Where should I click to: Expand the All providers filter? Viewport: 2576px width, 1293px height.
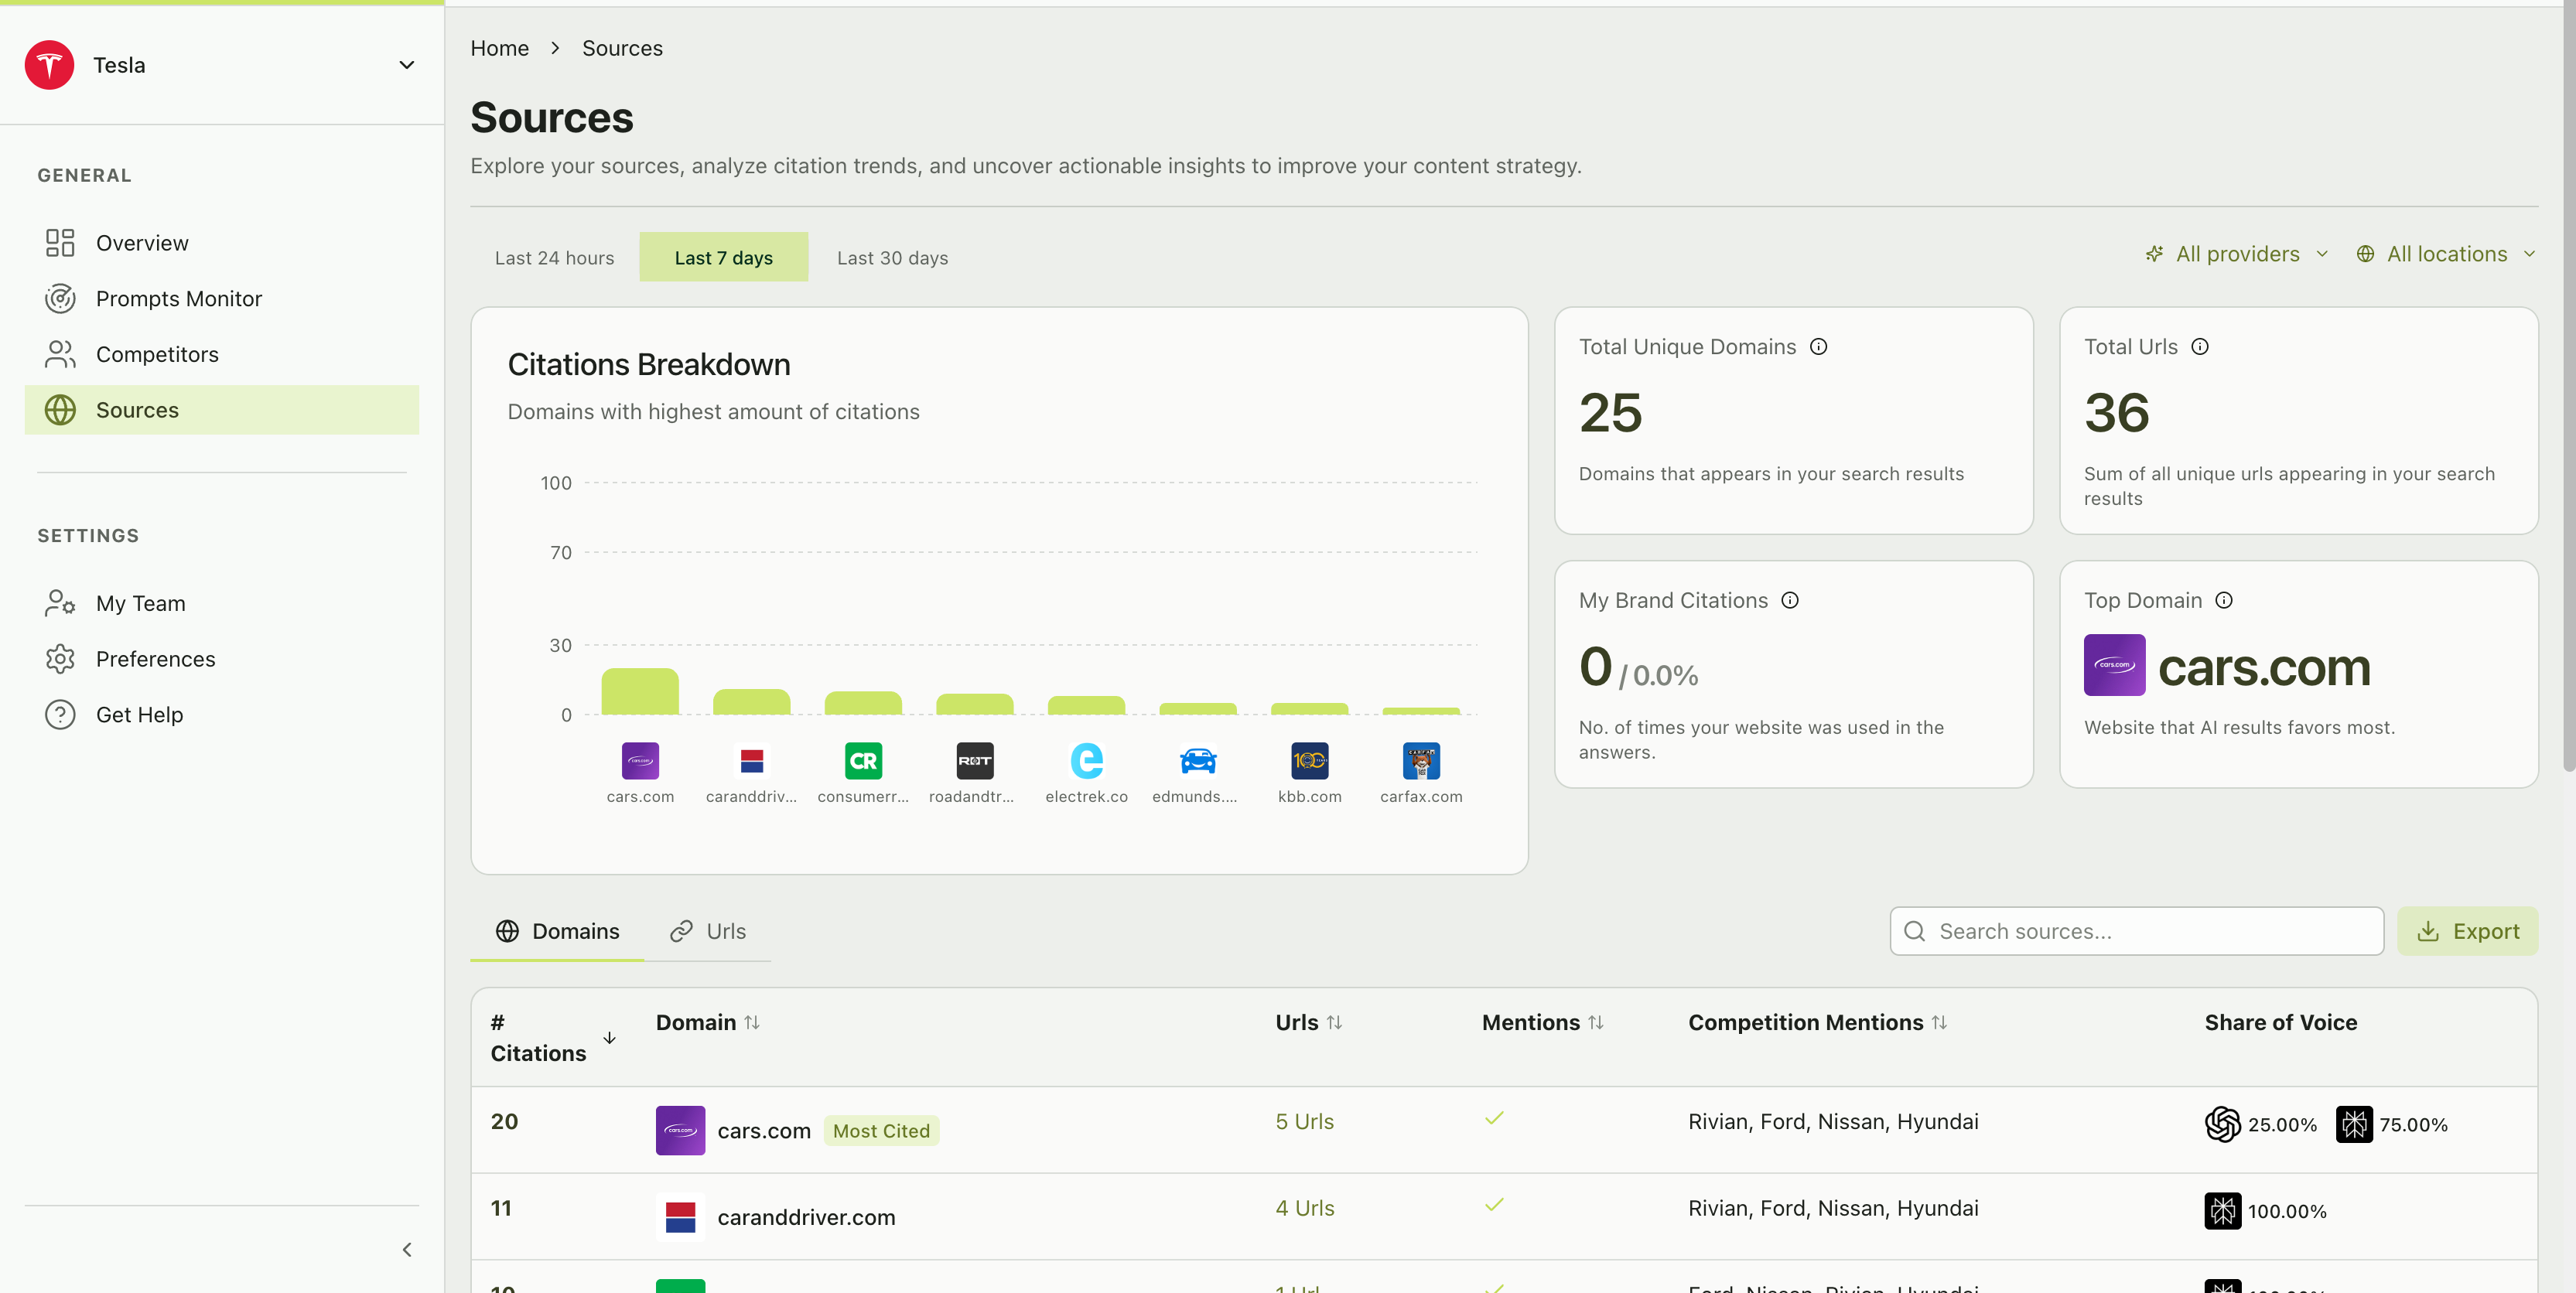pyautogui.click(x=2237, y=254)
